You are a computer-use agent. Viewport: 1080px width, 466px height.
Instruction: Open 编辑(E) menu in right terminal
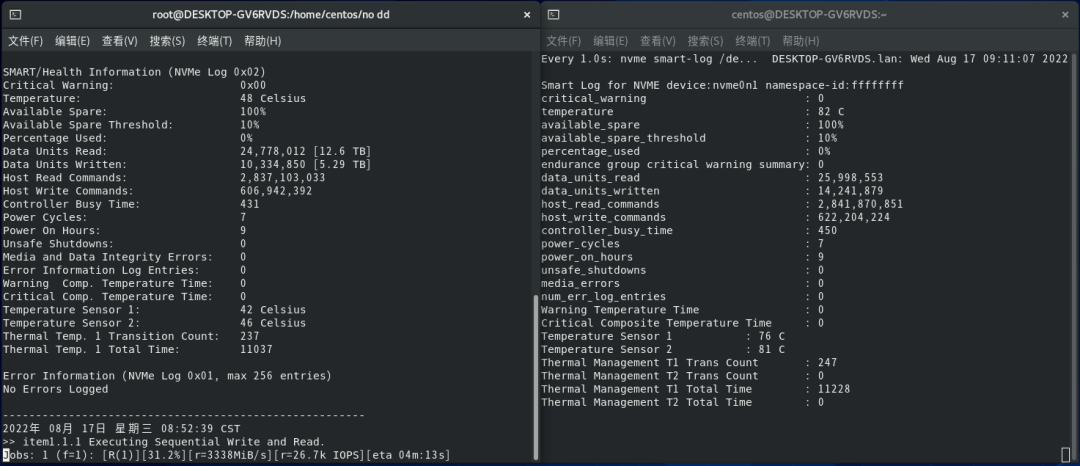tap(611, 41)
